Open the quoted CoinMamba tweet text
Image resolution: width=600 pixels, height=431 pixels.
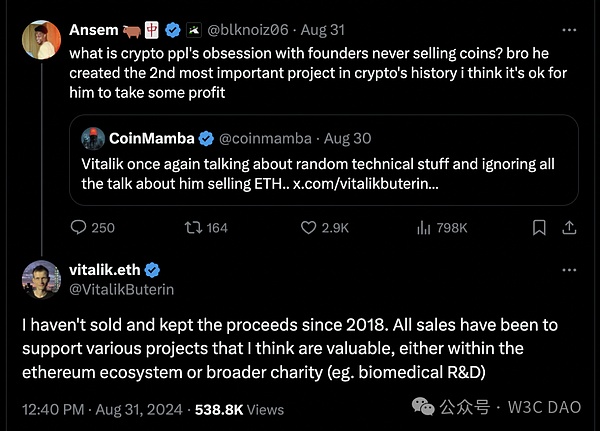[300, 171]
